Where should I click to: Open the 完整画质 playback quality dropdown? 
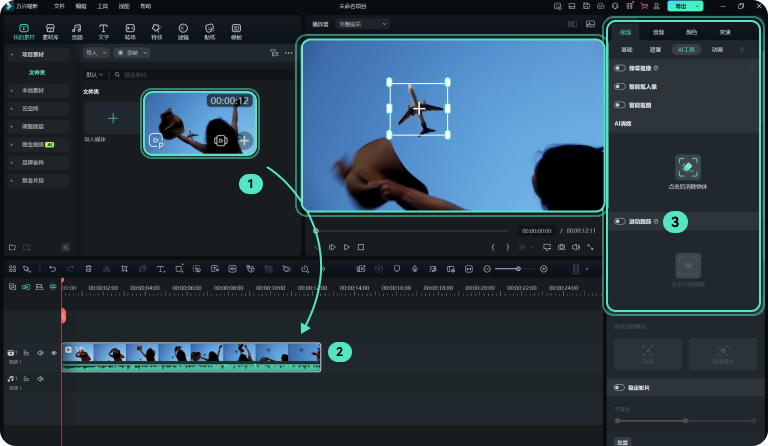coord(363,23)
